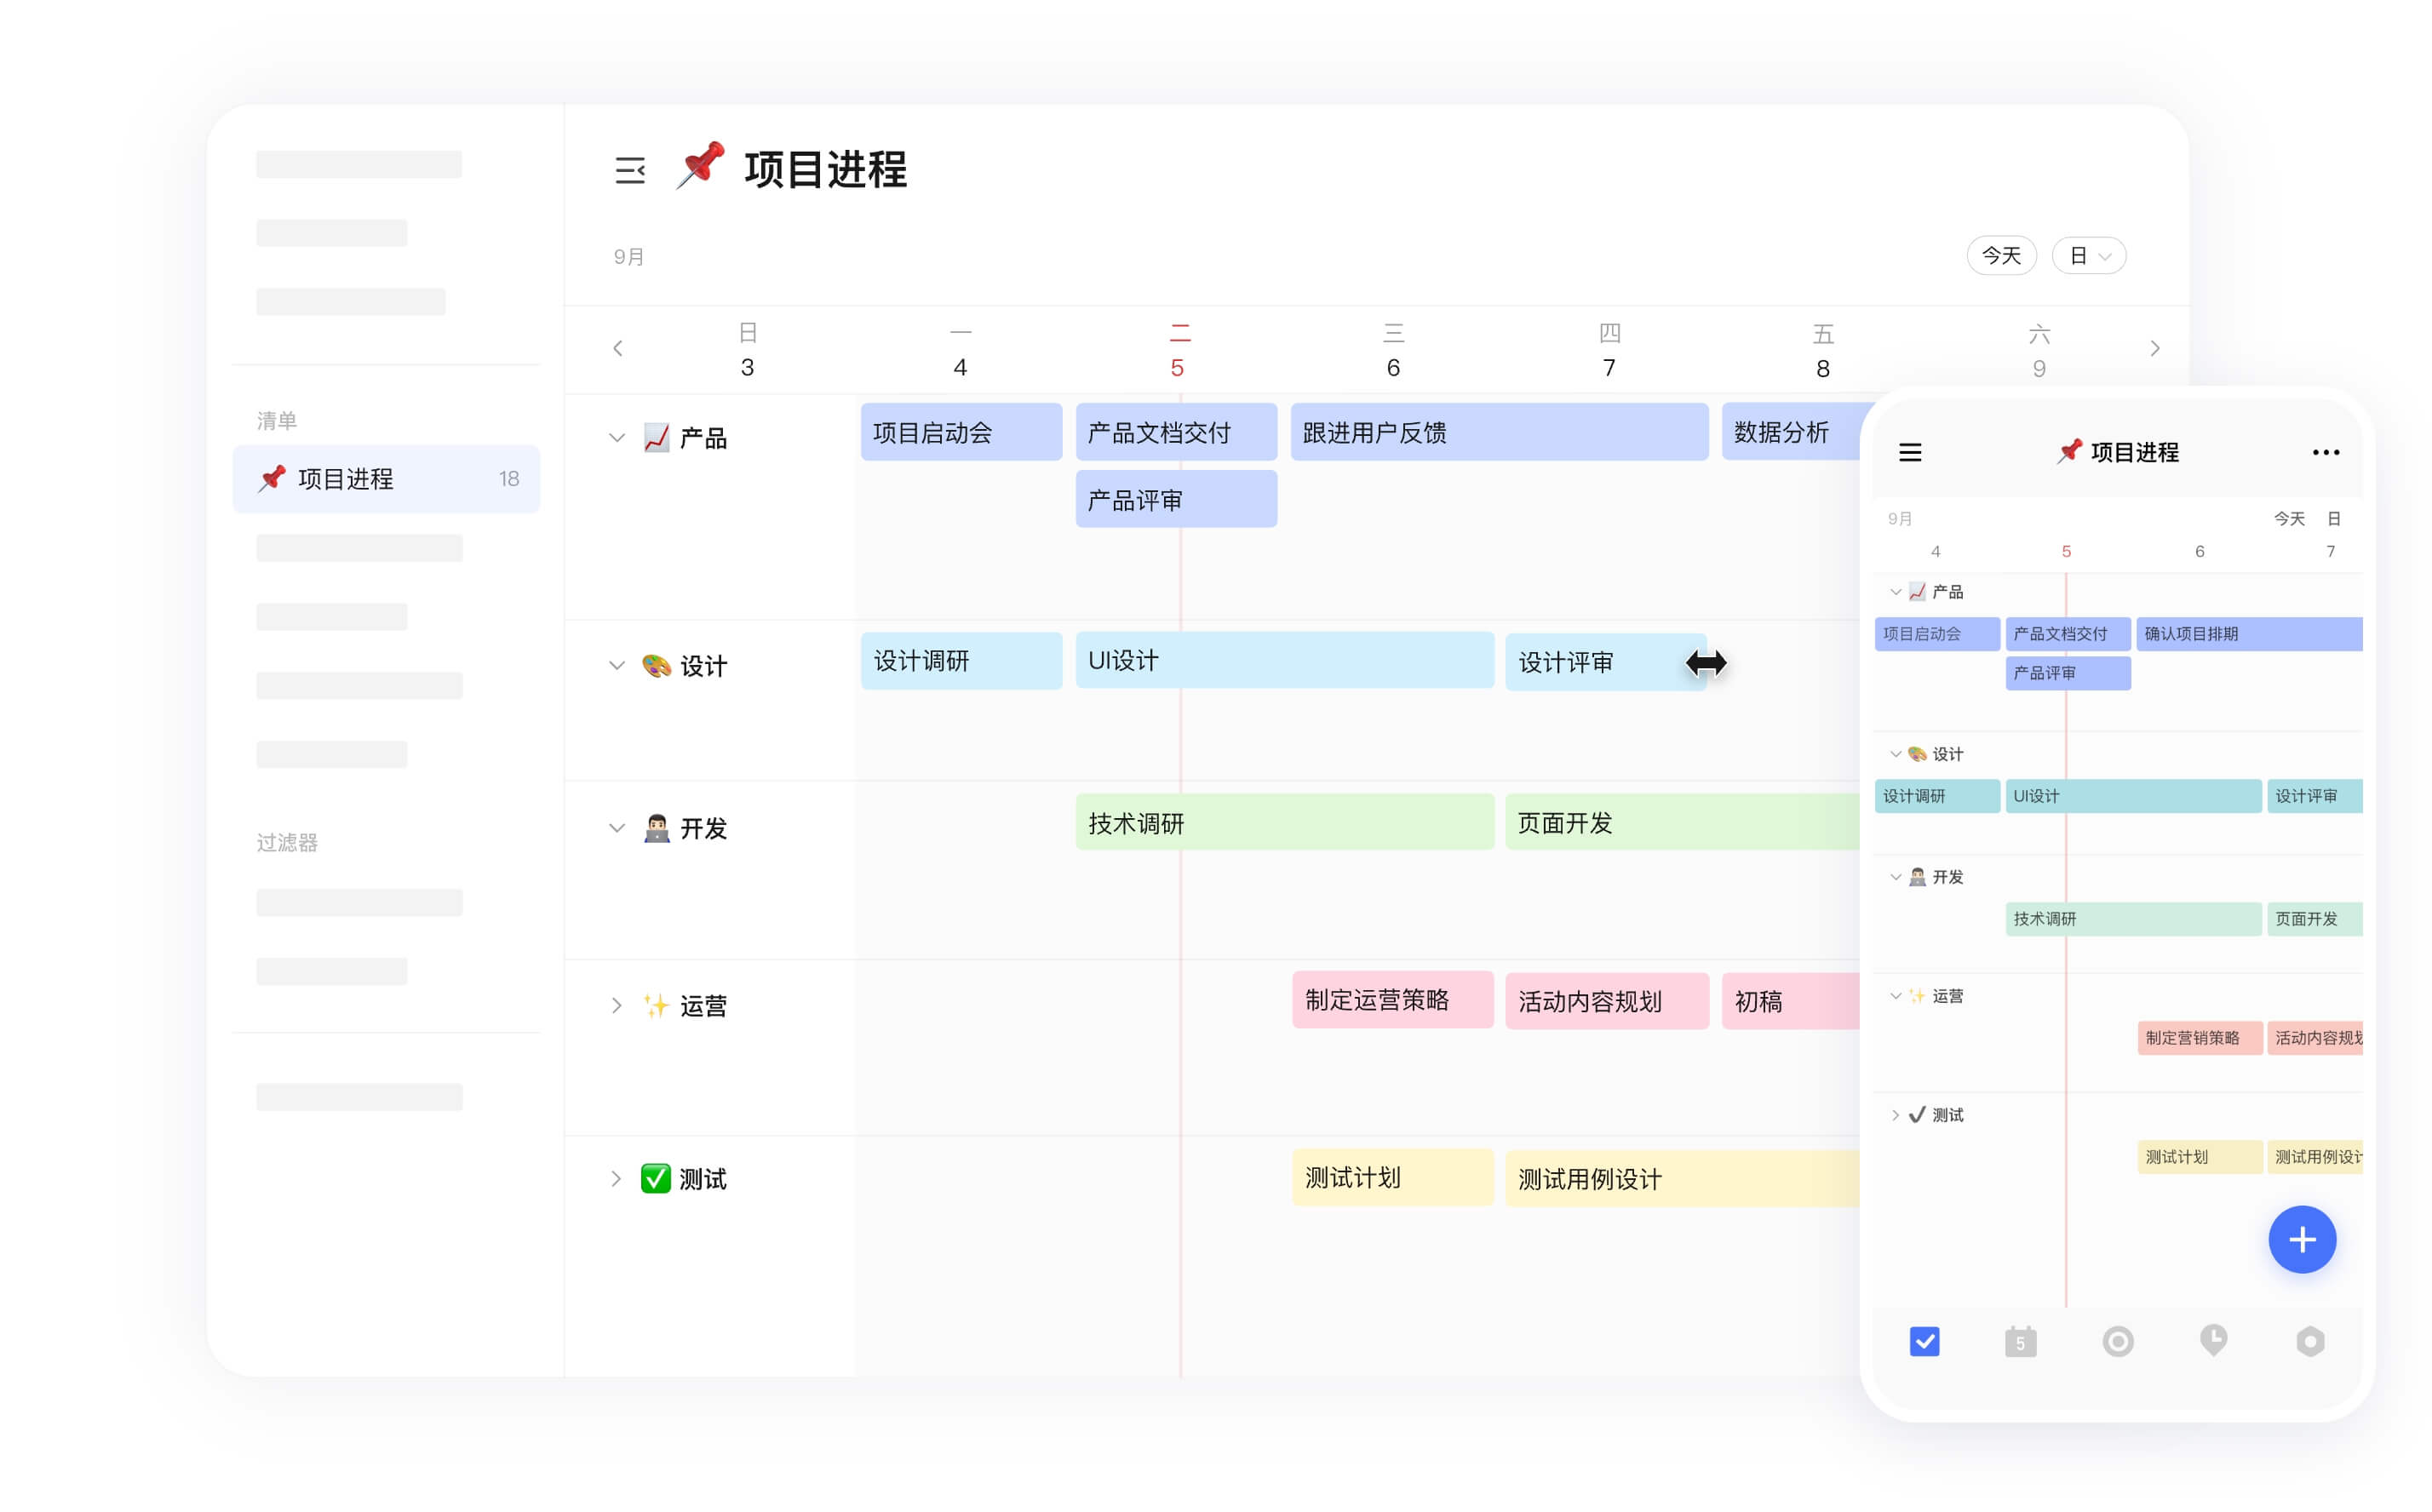Click the 今天 button to jump to today
Image resolution: width=2432 pixels, height=1512 pixels.
click(x=2001, y=255)
